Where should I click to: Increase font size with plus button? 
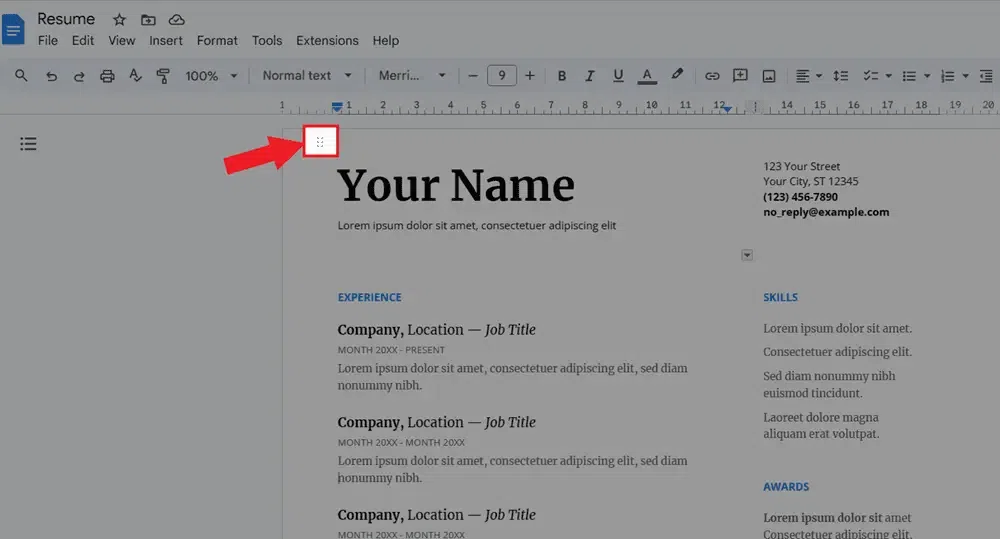pos(530,76)
